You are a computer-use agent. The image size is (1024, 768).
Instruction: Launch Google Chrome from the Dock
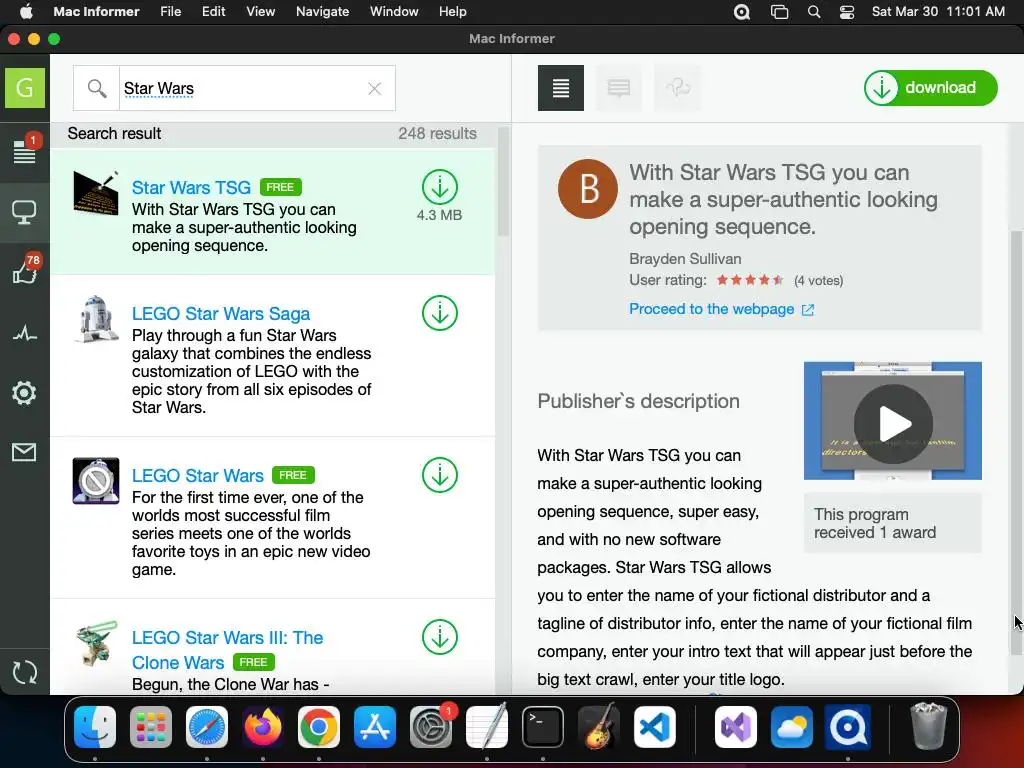[x=319, y=727]
